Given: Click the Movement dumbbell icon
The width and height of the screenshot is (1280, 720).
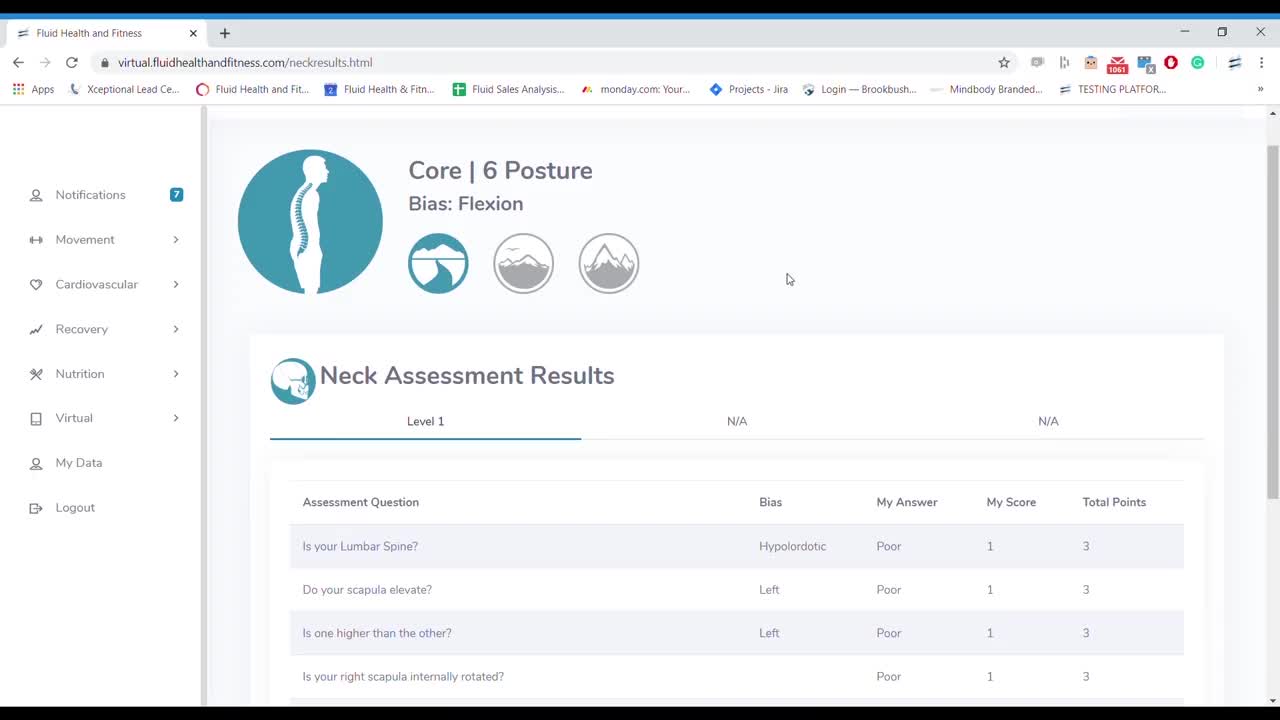Looking at the screenshot, I should click(36, 240).
